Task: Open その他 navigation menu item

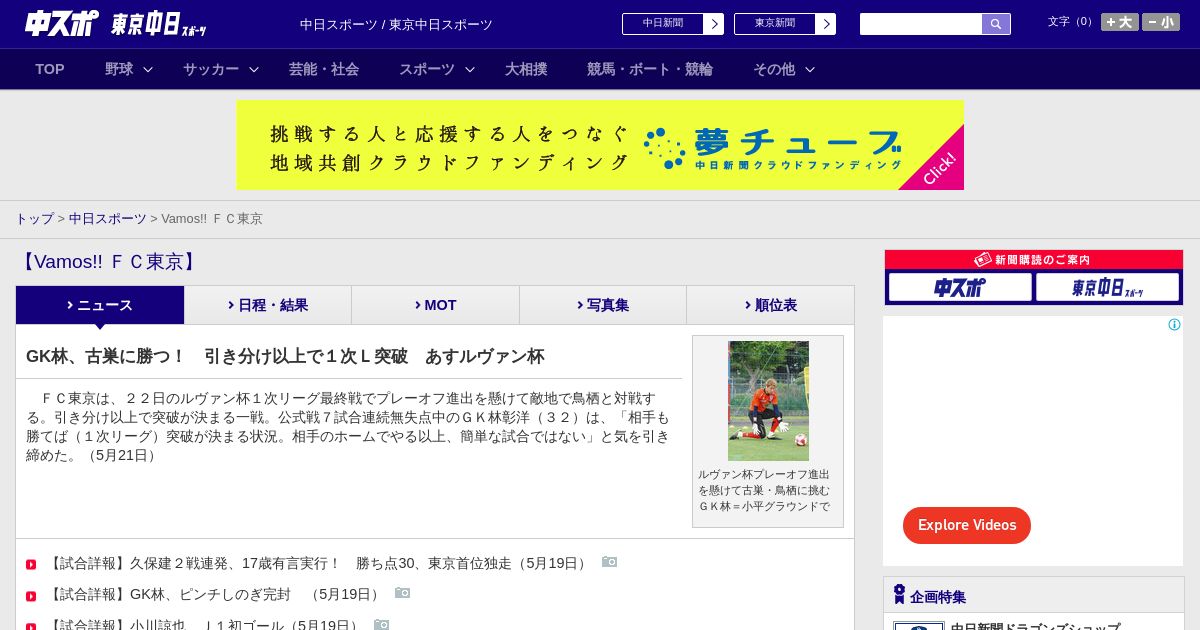Action: (x=774, y=69)
